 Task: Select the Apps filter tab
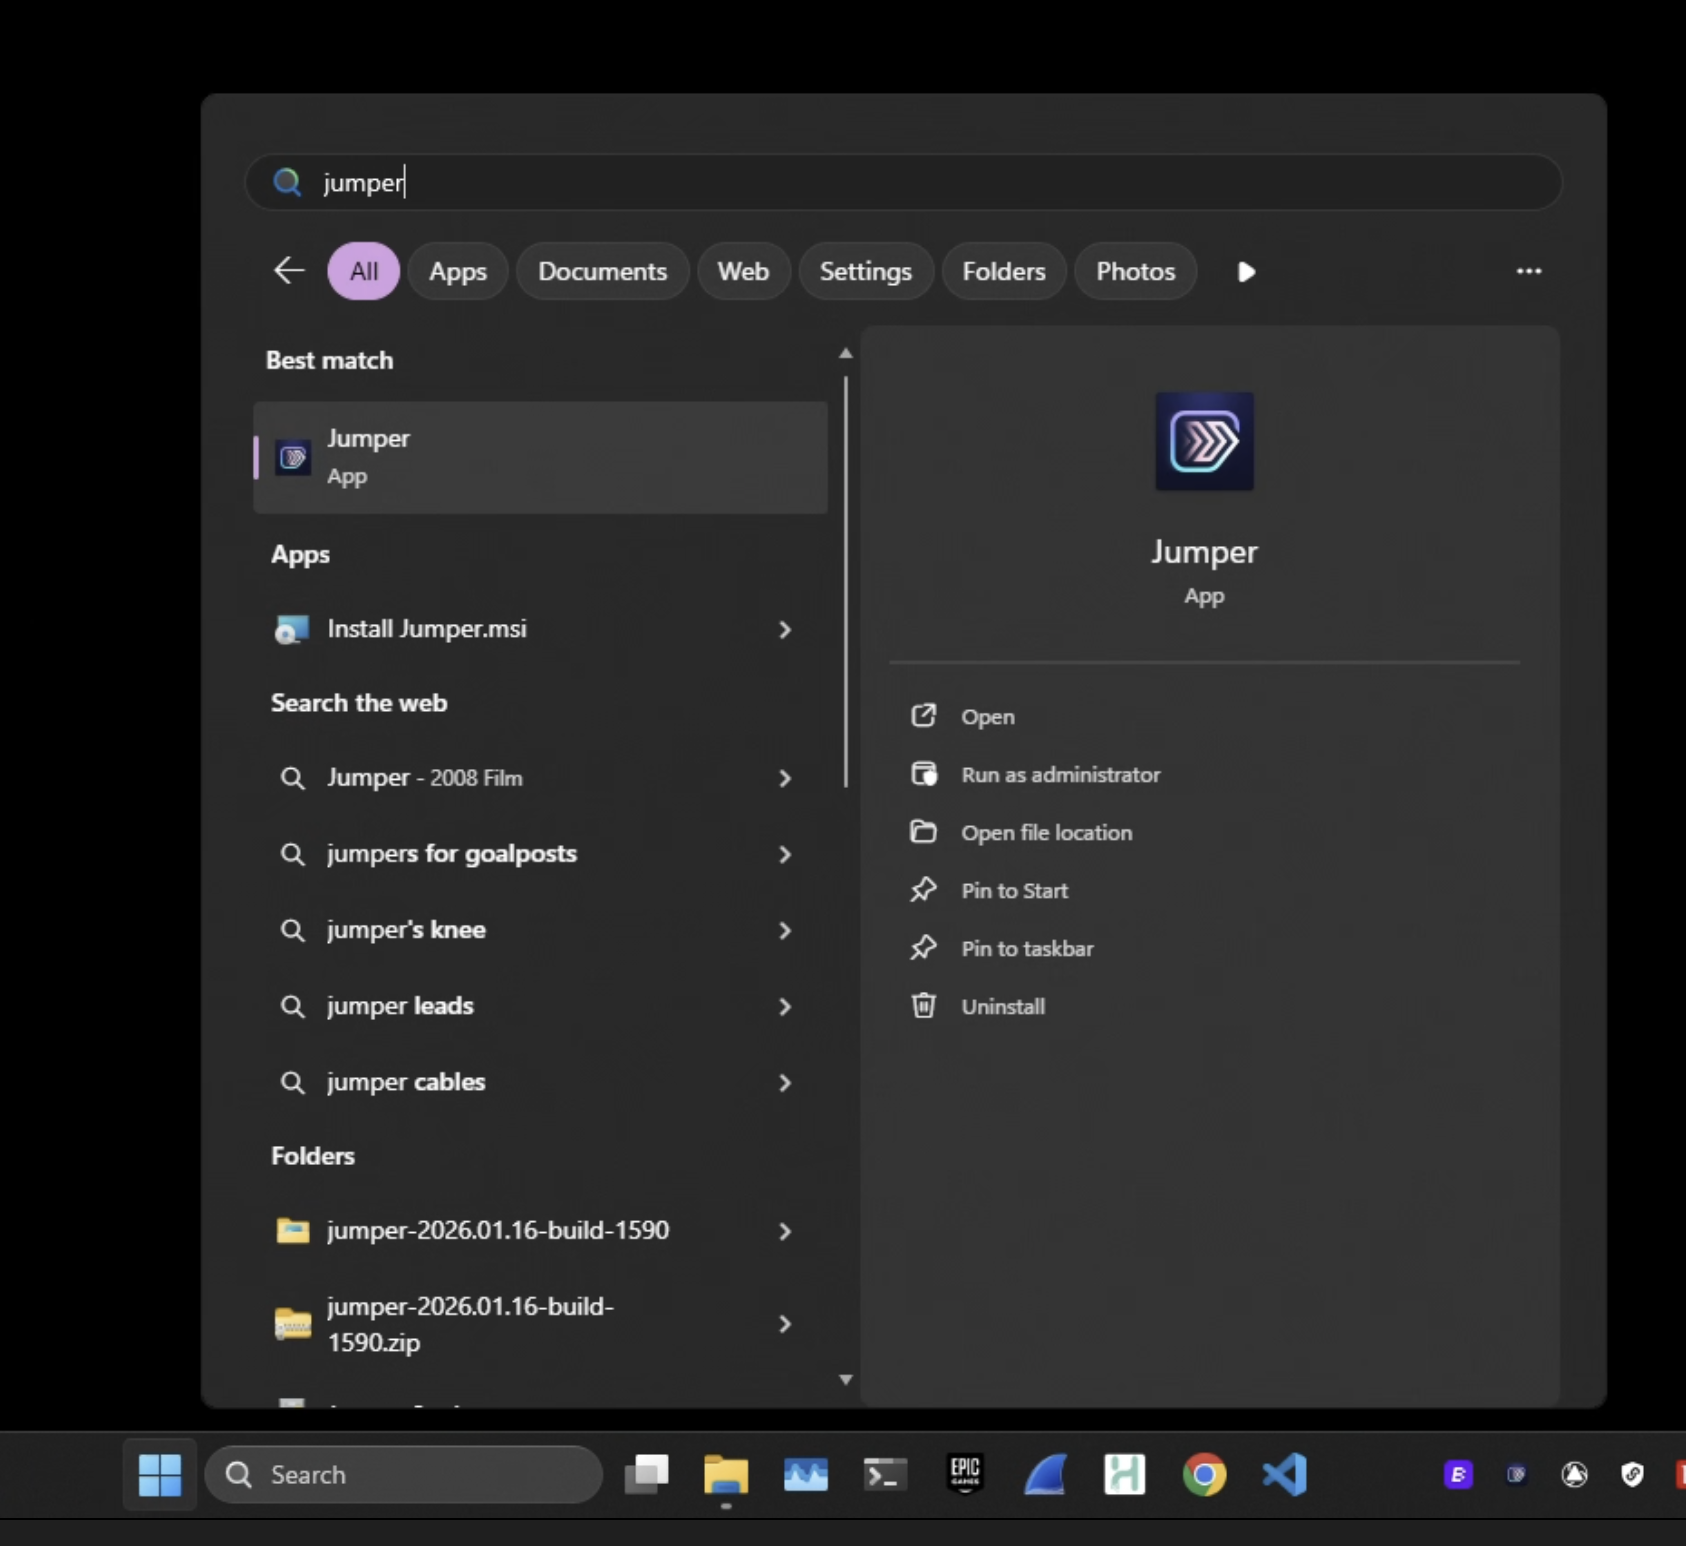(x=457, y=271)
